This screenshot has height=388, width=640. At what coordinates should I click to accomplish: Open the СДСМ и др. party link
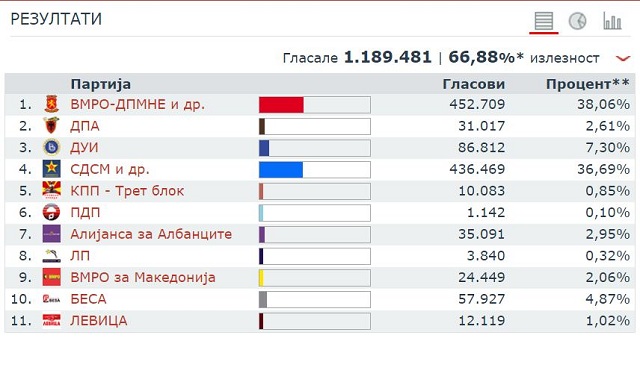point(110,169)
